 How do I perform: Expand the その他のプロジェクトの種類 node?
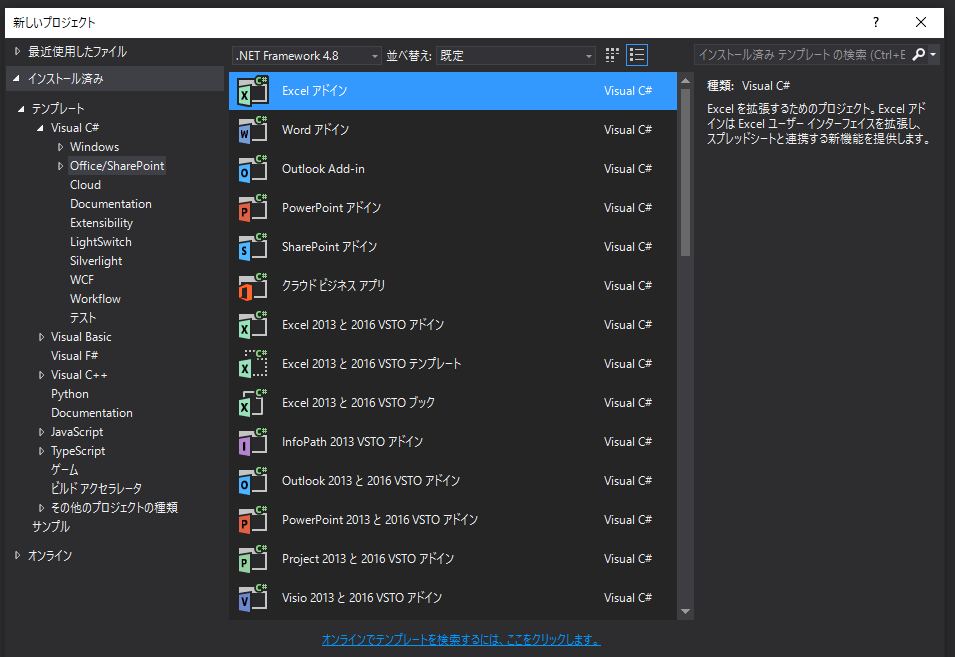(x=41, y=508)
